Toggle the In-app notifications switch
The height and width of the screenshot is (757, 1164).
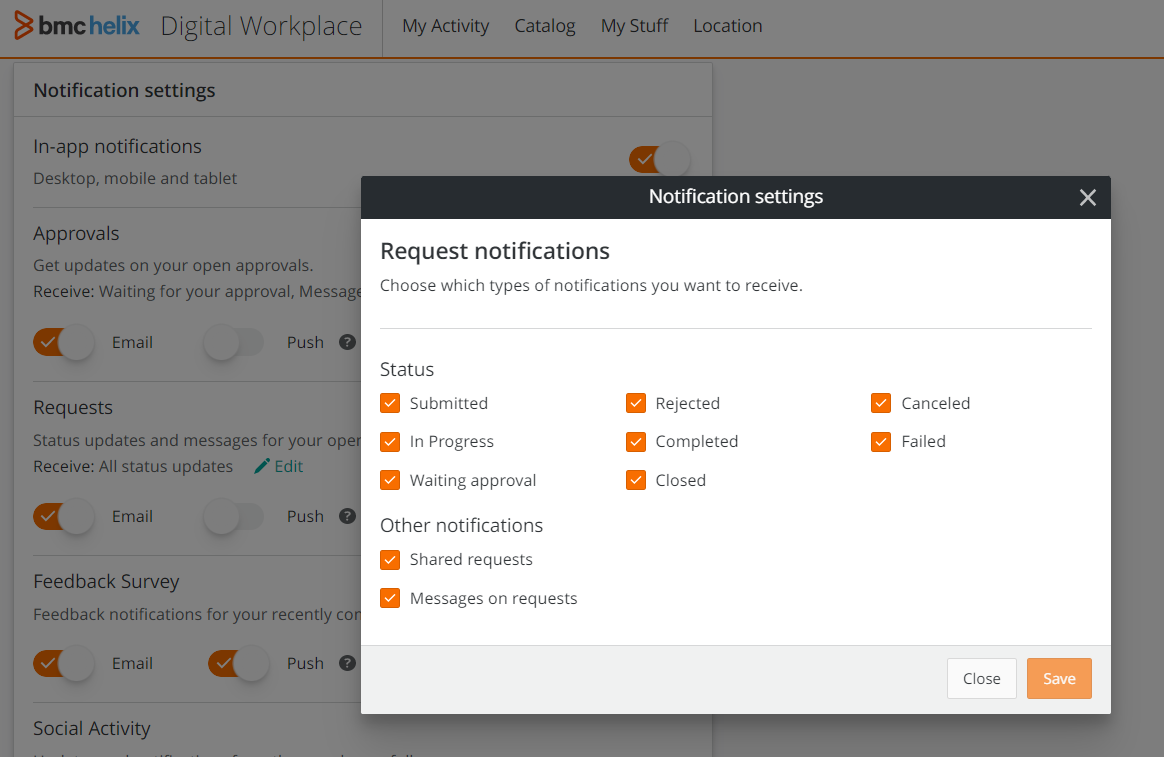tap(659, 159)
